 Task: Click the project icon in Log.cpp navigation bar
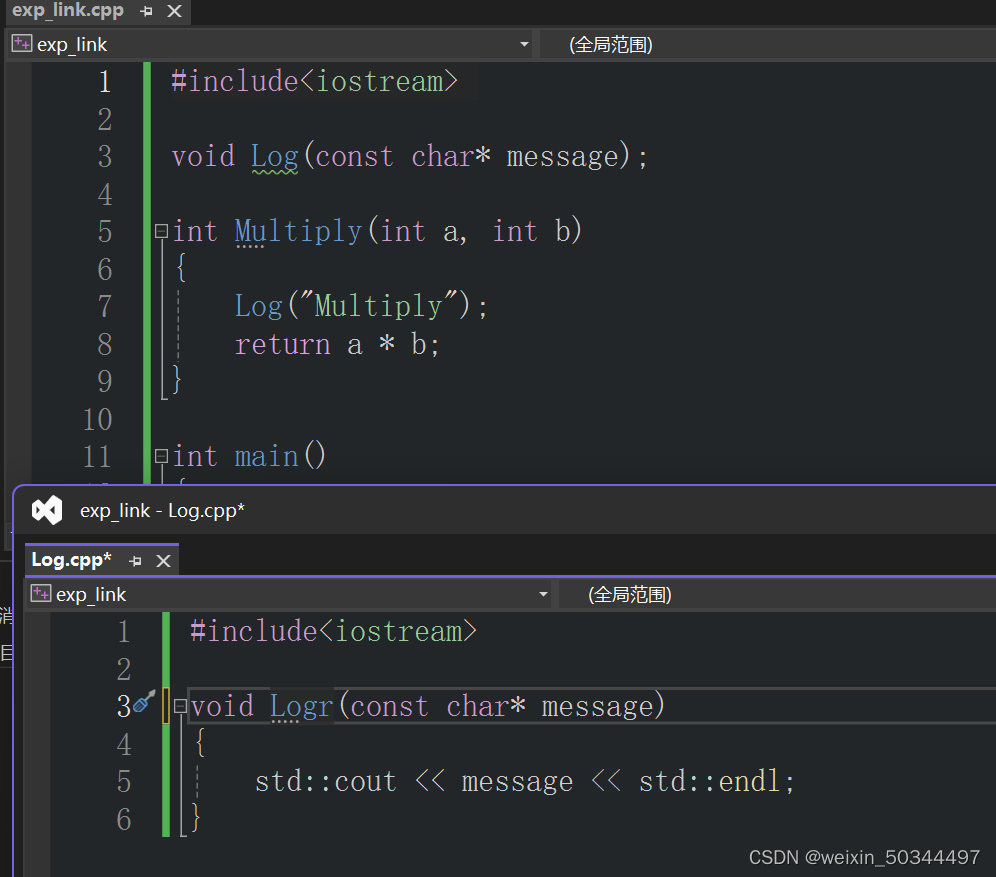40,594
